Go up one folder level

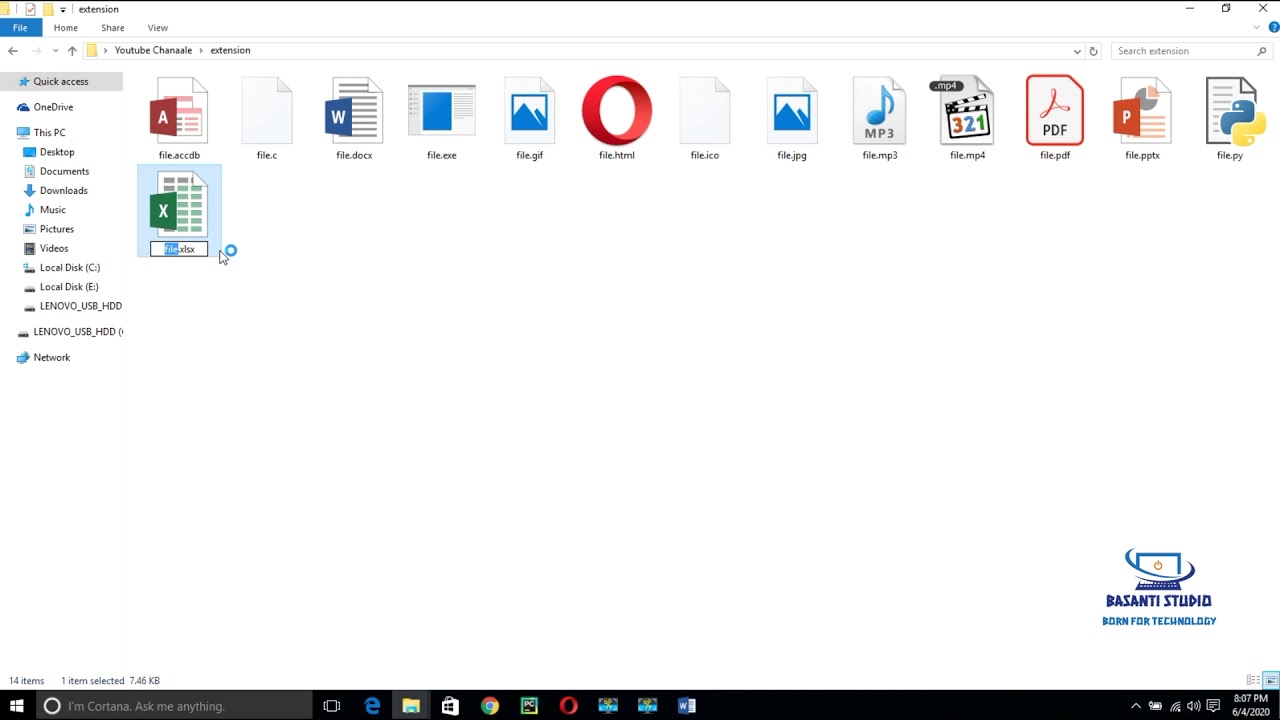coord(72,51)
